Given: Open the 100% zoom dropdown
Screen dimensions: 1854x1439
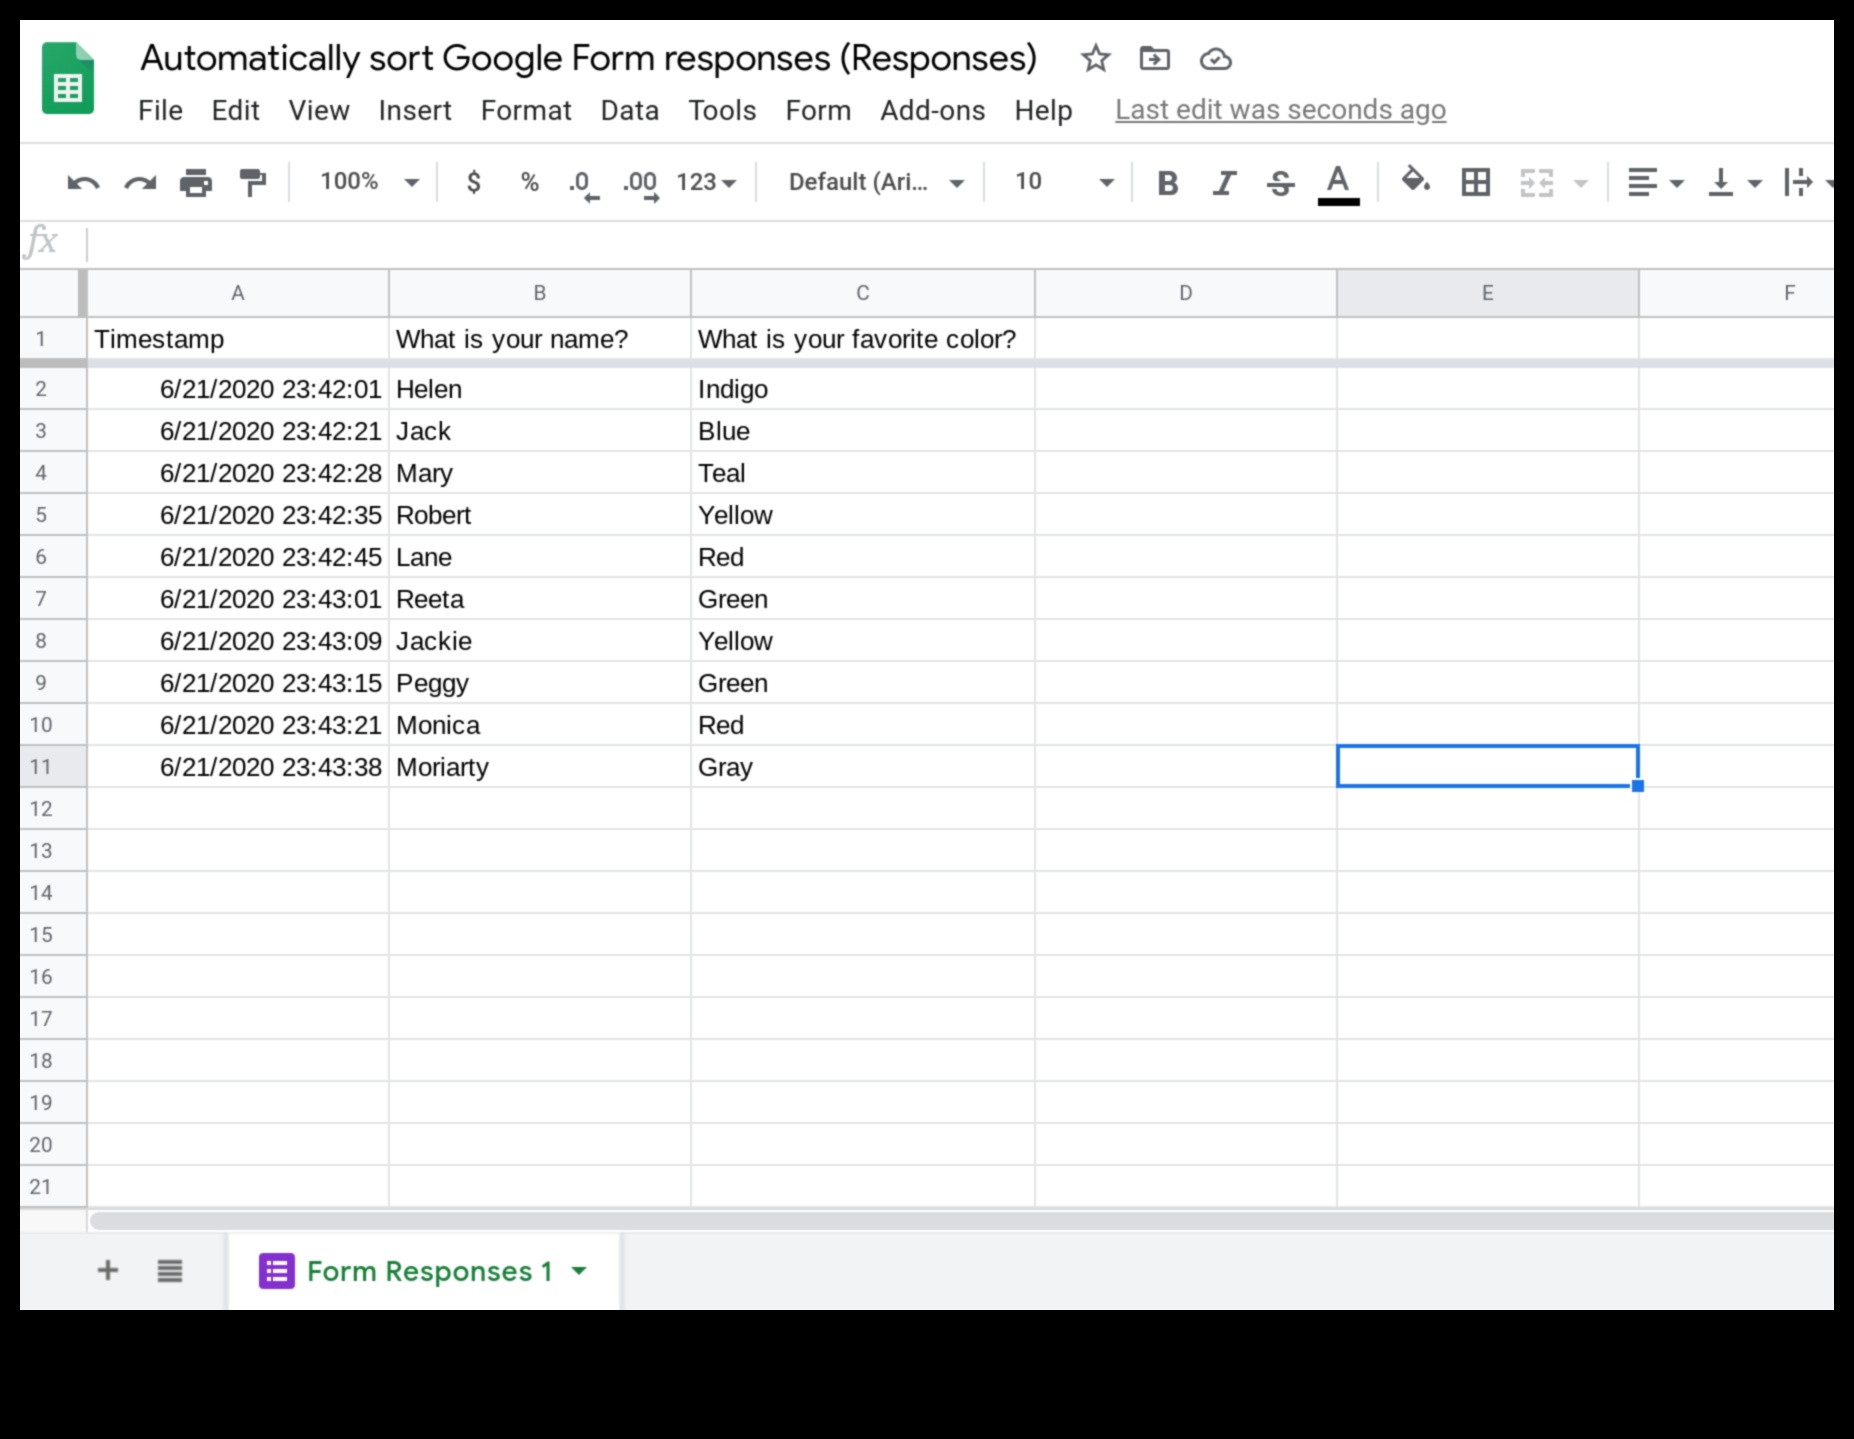Looking at the screenshot, I should [367, 182].
